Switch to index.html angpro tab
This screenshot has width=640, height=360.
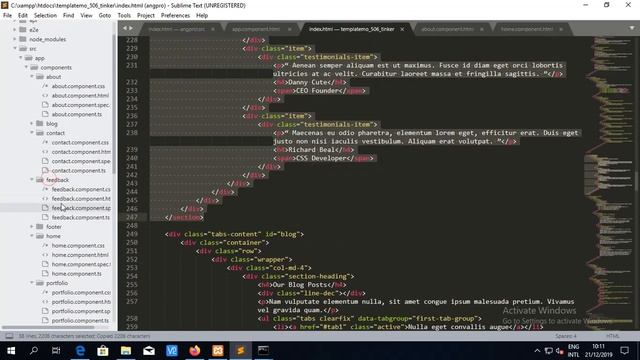177,29
